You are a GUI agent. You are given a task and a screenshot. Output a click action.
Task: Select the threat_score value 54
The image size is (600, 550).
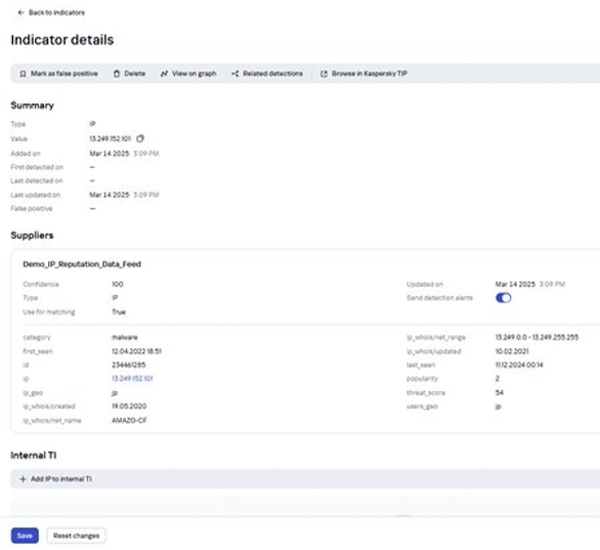(499, 392)
